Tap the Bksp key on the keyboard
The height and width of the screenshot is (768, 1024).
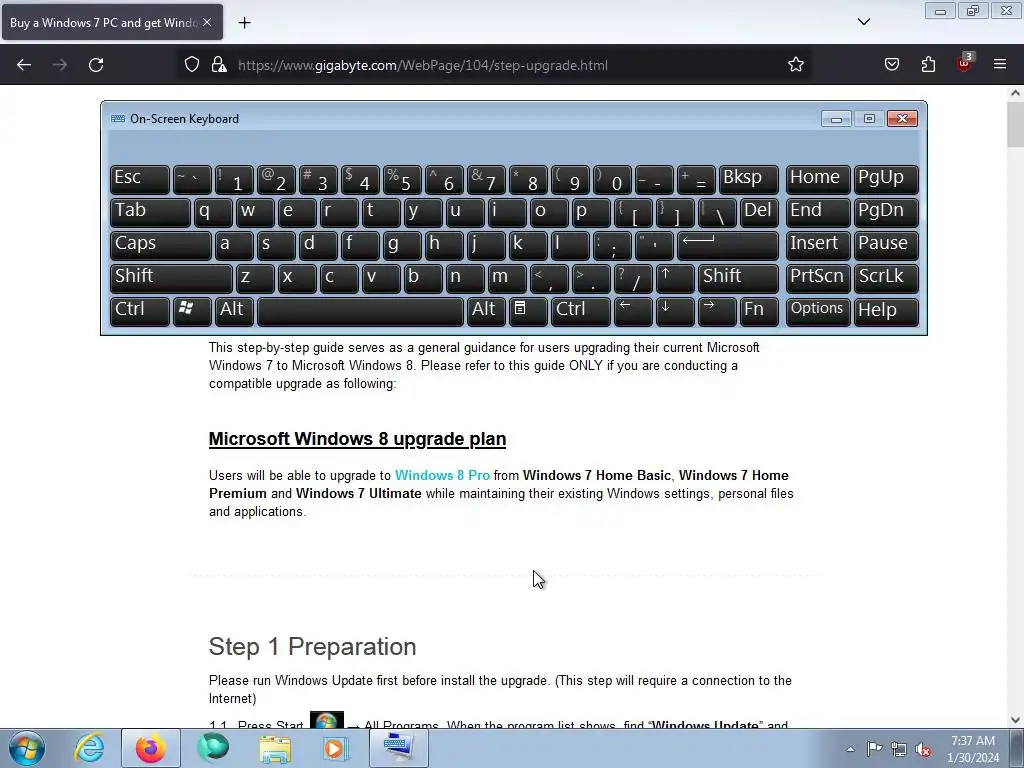click(748, 179)
